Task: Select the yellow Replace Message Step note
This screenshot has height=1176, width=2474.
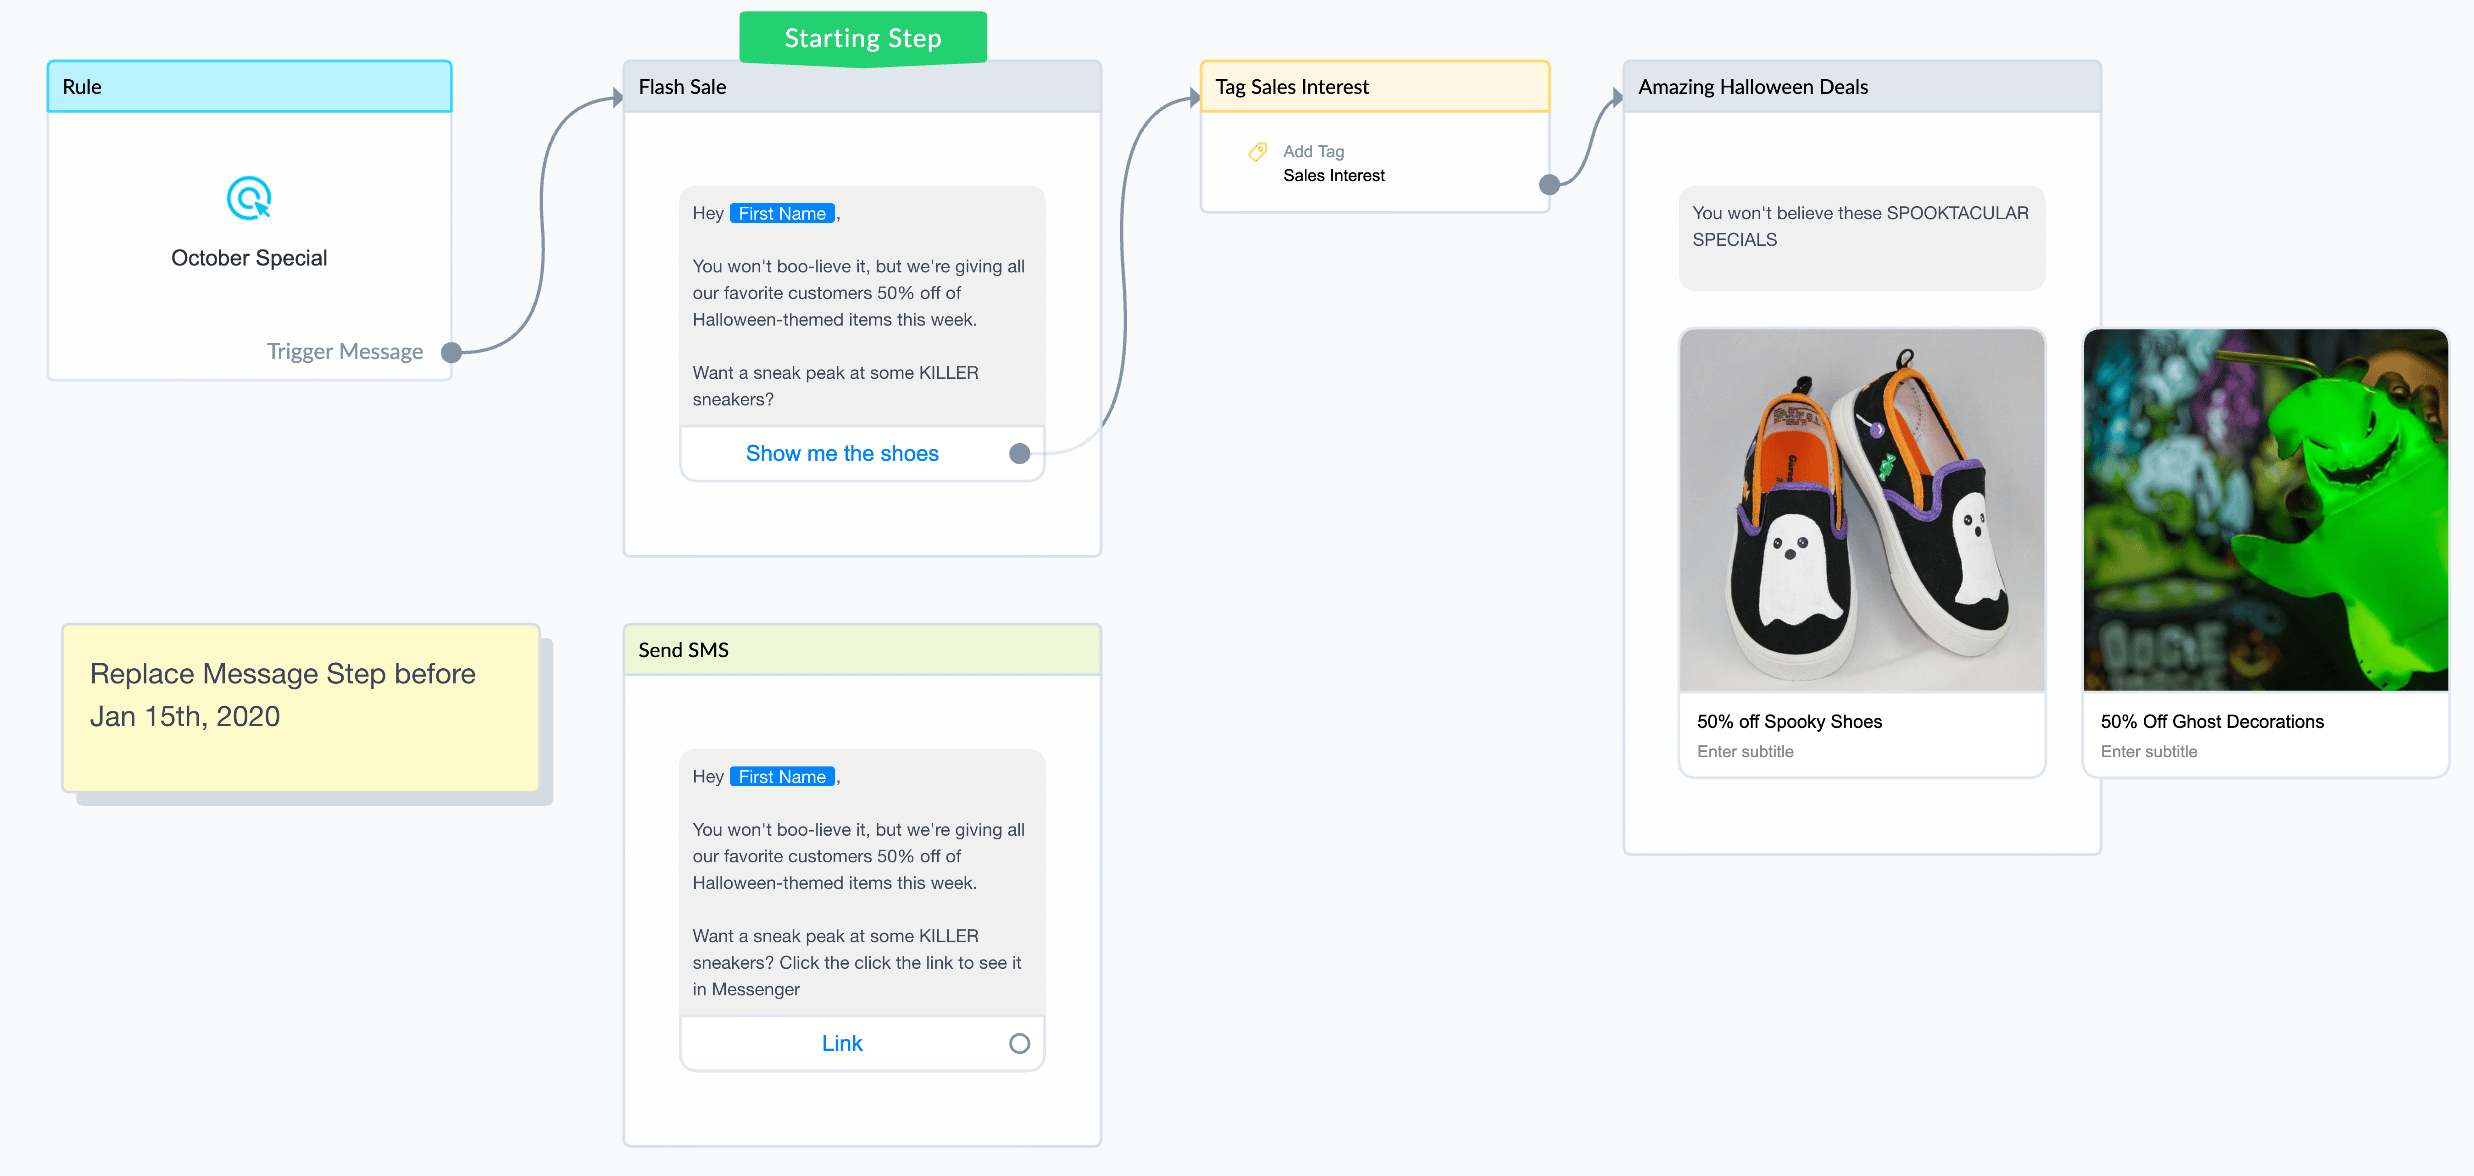Action: point(300,708)
